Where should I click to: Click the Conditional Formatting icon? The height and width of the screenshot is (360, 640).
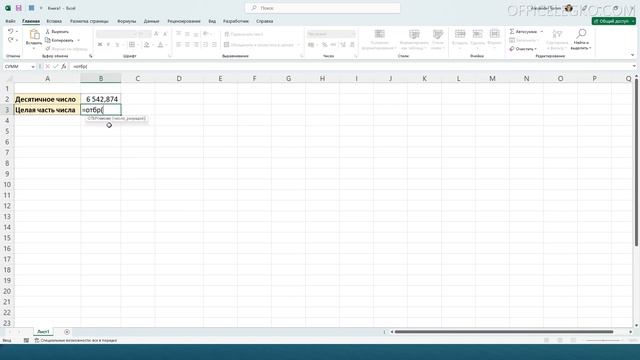tap(380, 34)
